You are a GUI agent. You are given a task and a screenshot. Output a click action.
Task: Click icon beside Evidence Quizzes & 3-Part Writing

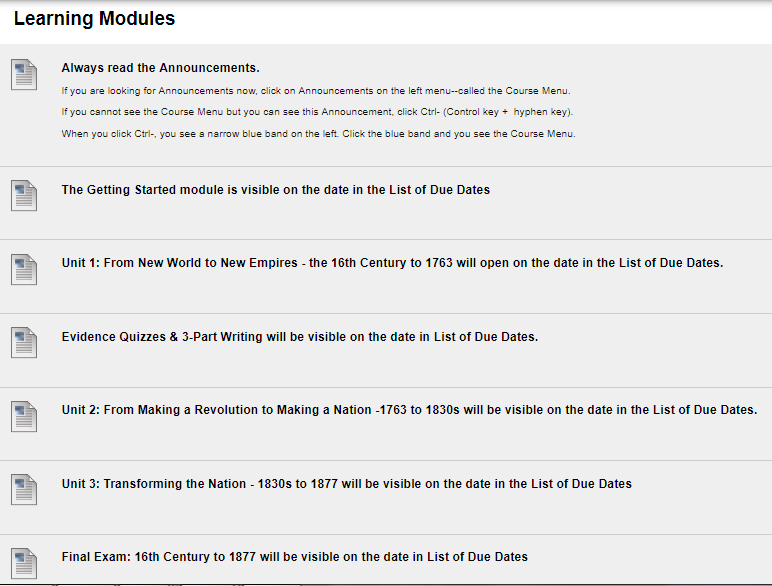point(24,343)
